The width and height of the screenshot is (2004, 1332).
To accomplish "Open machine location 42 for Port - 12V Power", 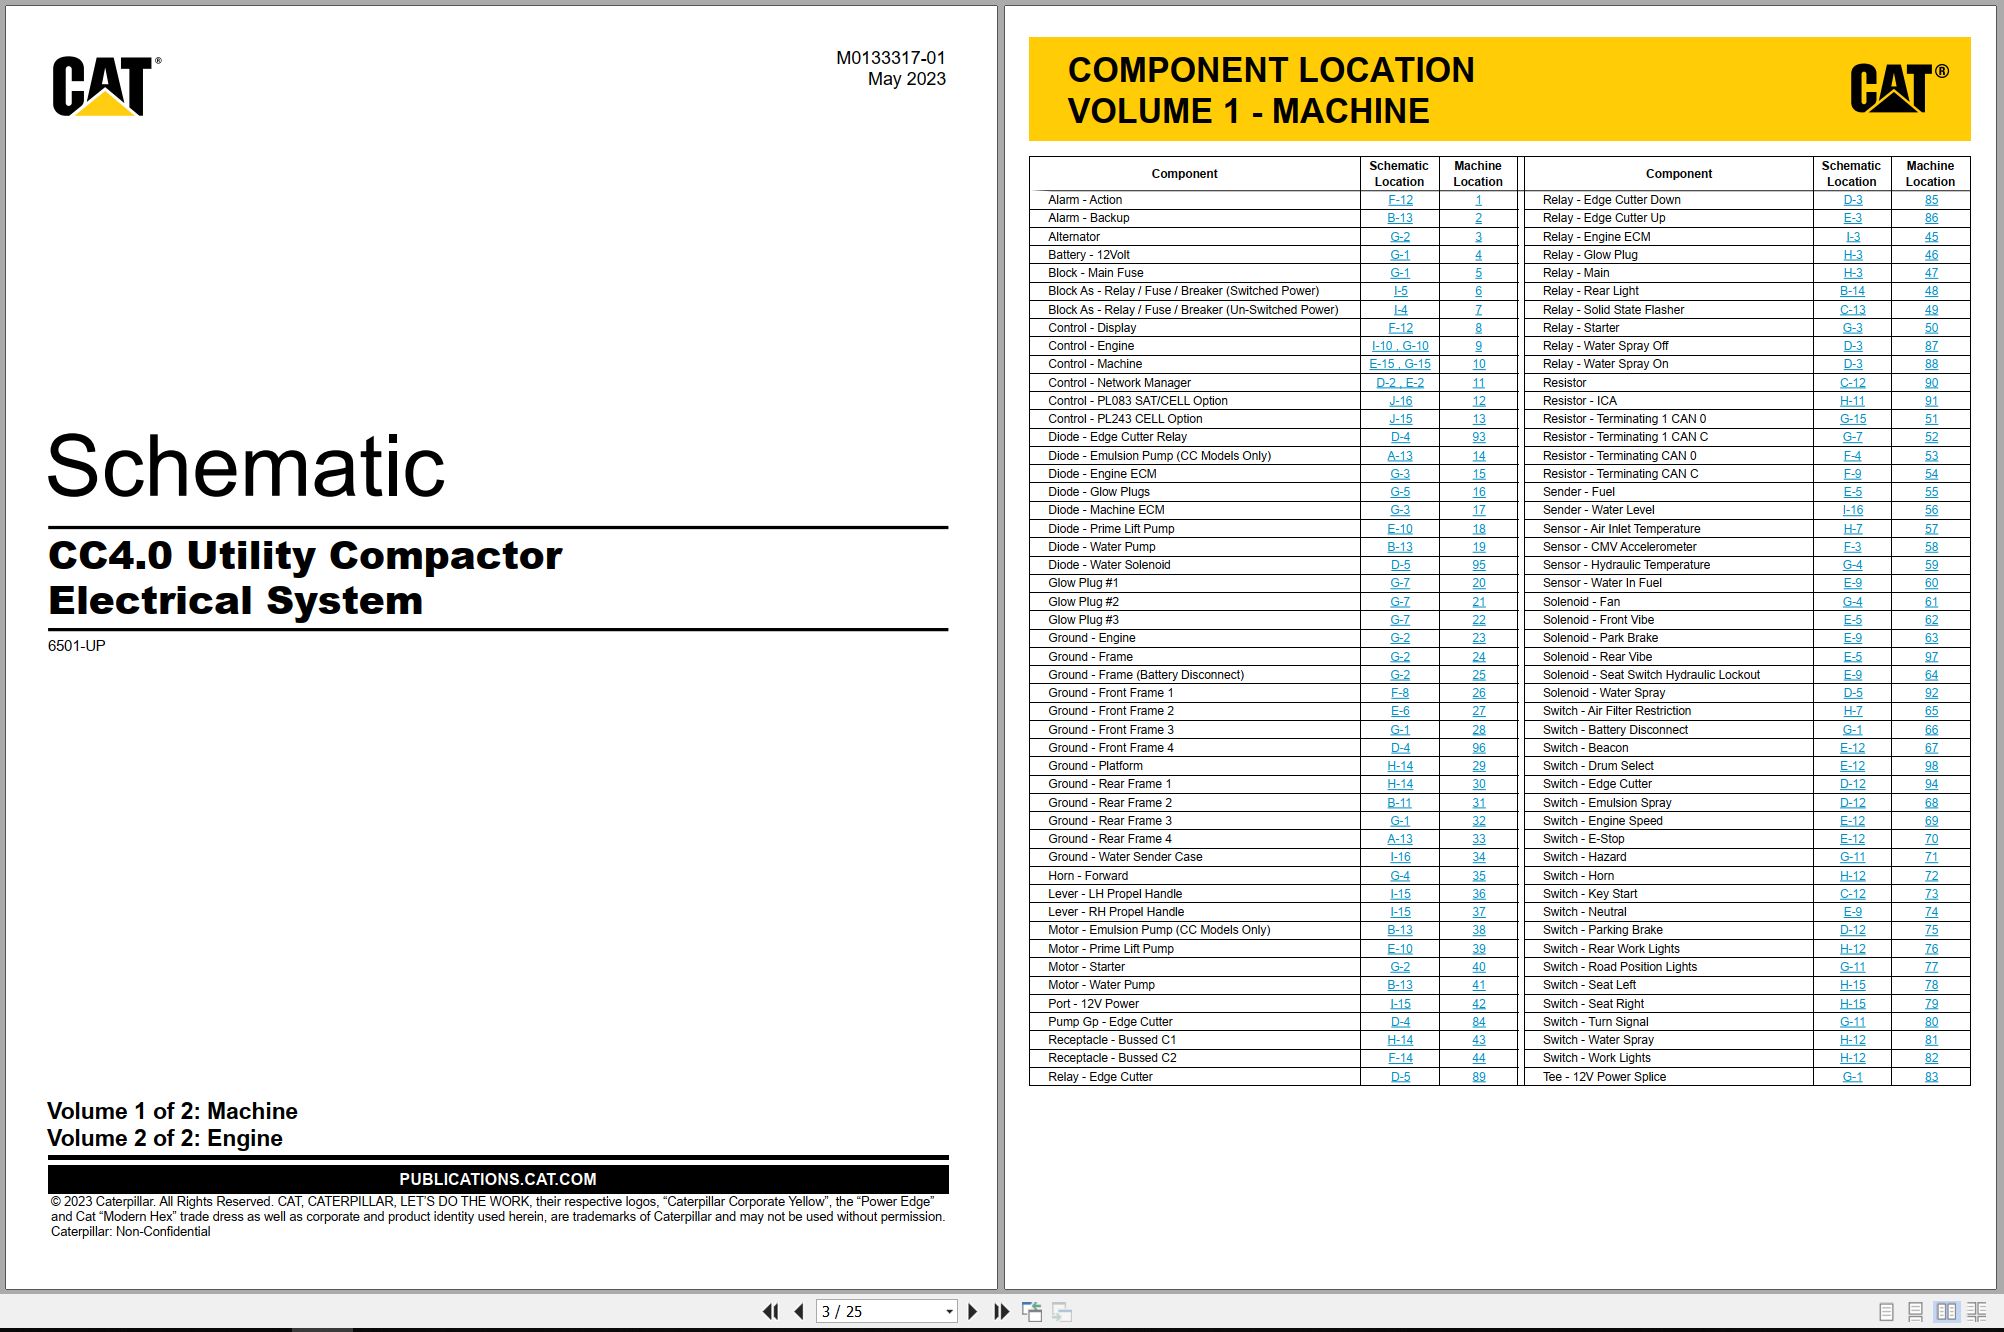I will 1478,1004.
